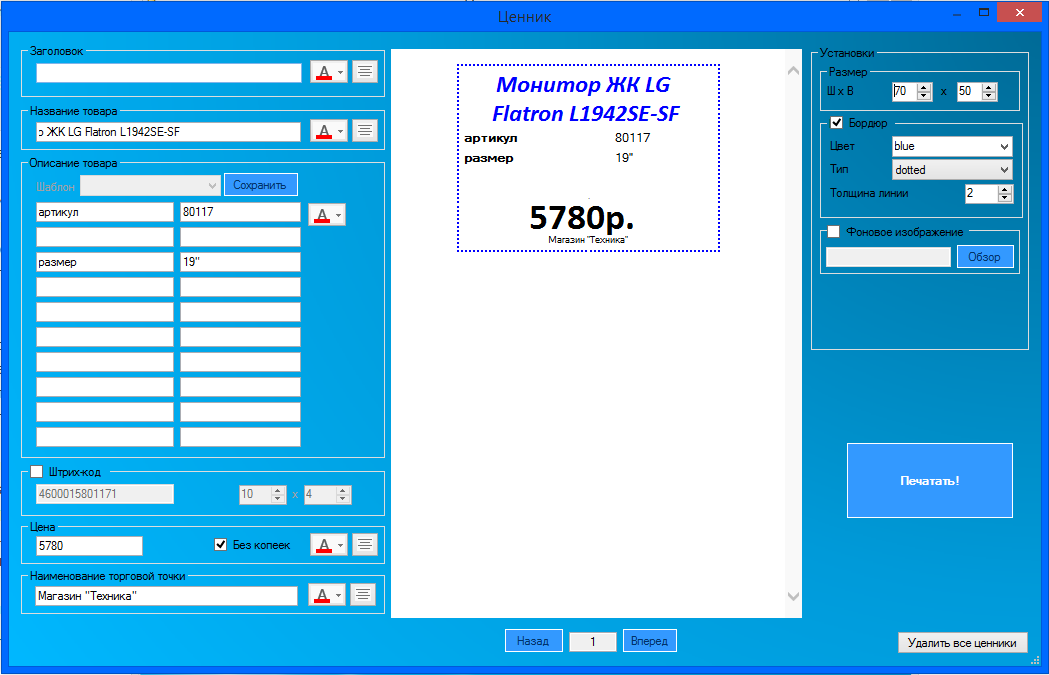Viewport: 1049px width, 675px height.
Task: Open font color picker for Наименование торговой точки
Action: (326, 595)
